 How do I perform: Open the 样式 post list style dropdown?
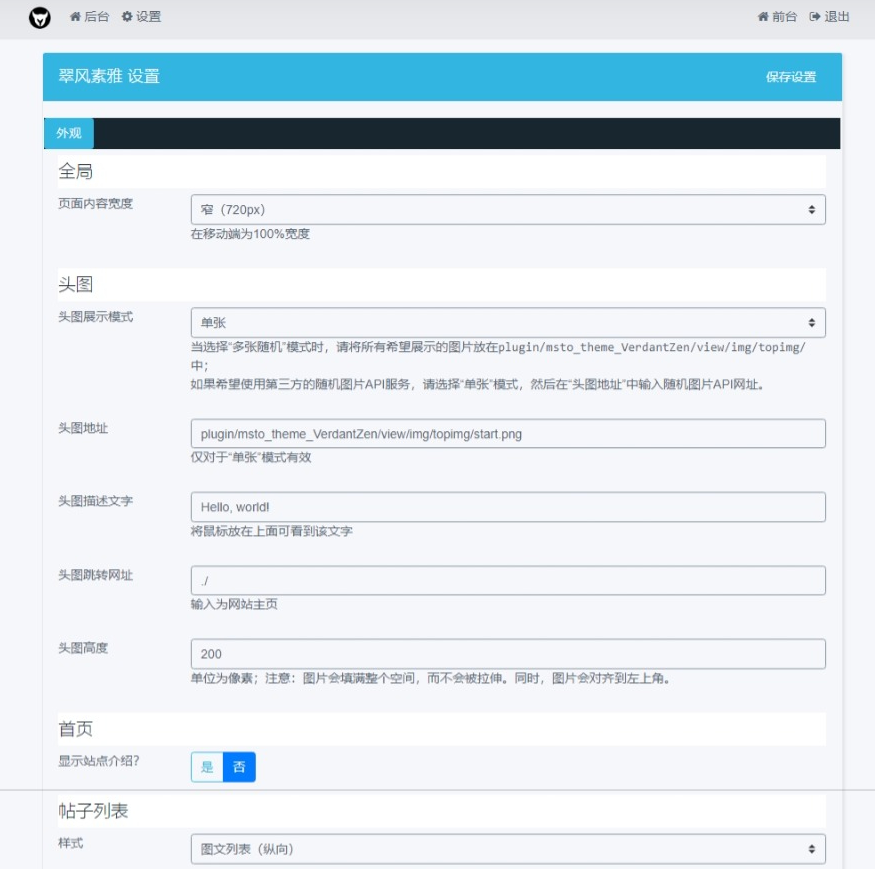click(x=510, y=848)
